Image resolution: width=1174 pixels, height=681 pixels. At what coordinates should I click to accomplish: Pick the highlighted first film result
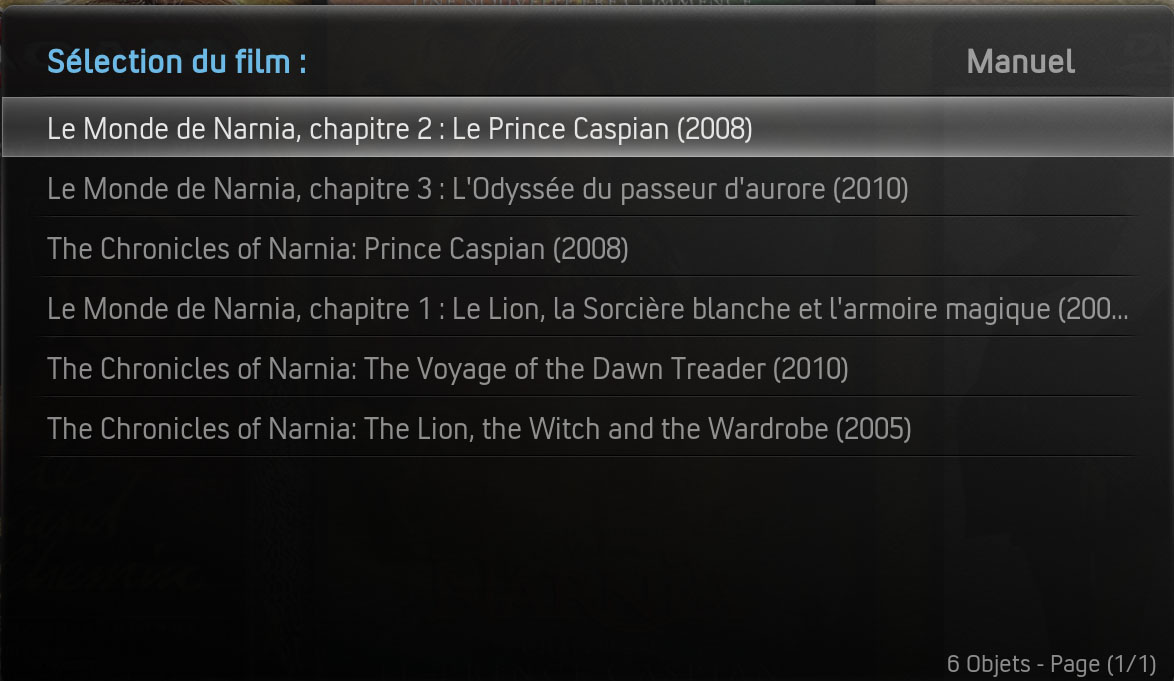click(x=400, y=129)
